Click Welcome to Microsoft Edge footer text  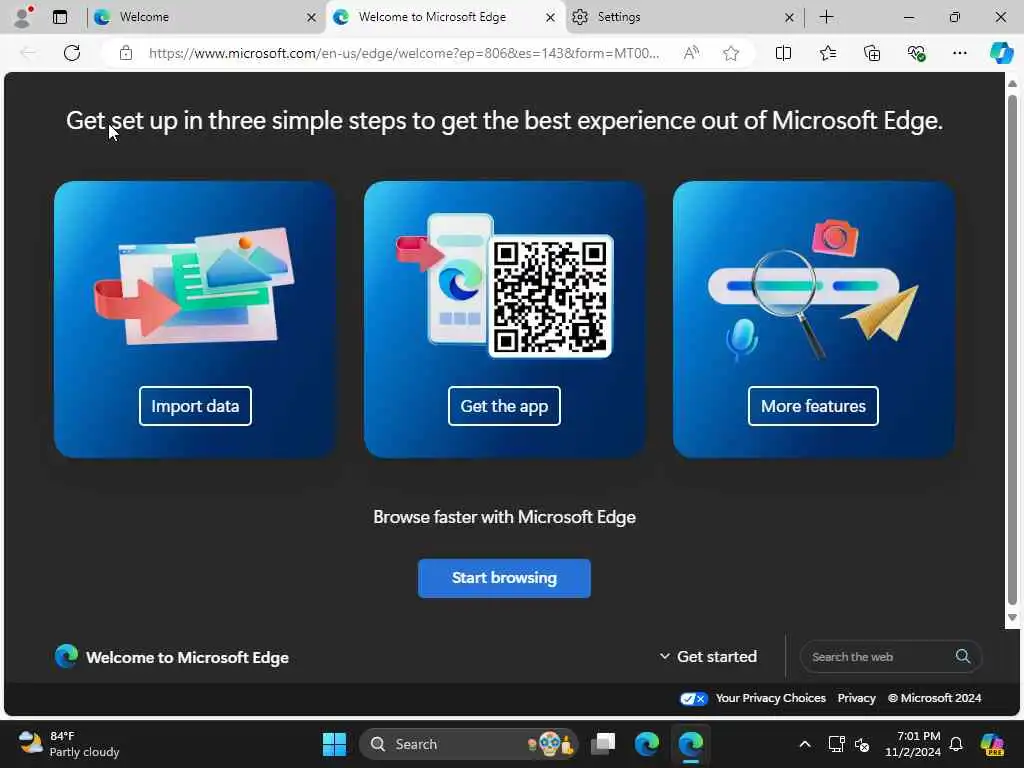pyautogui.click(x=187, y=657)
